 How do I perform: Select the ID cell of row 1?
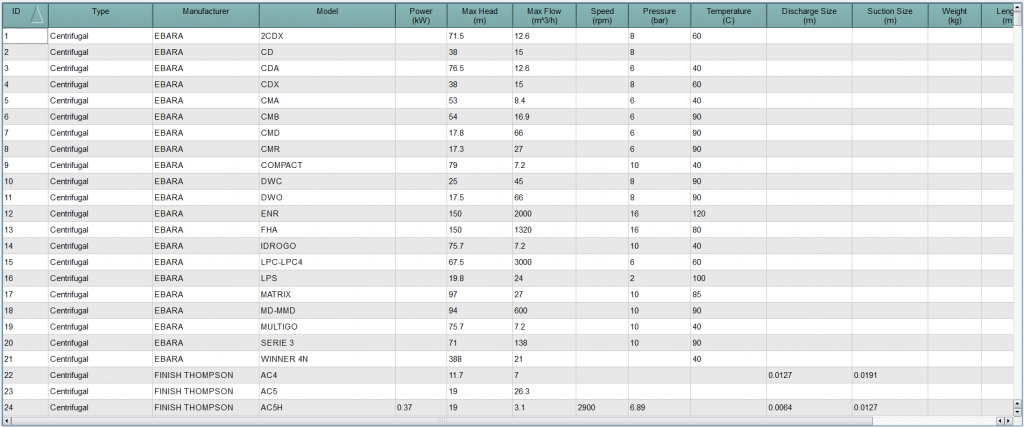tap(24, 36)
